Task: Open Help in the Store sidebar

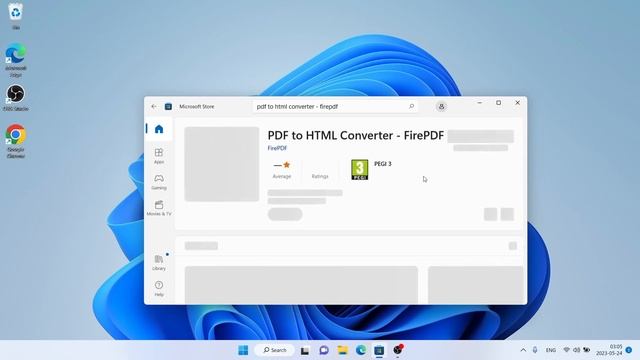Action: point(159,288)
